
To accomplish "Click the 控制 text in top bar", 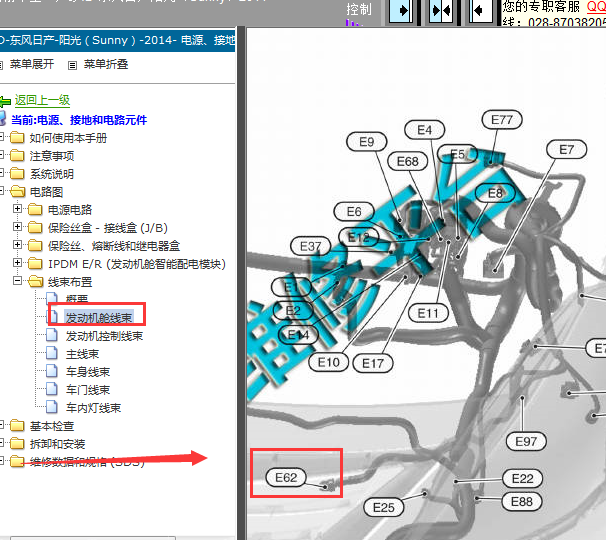I will click(x=359, y=9).
